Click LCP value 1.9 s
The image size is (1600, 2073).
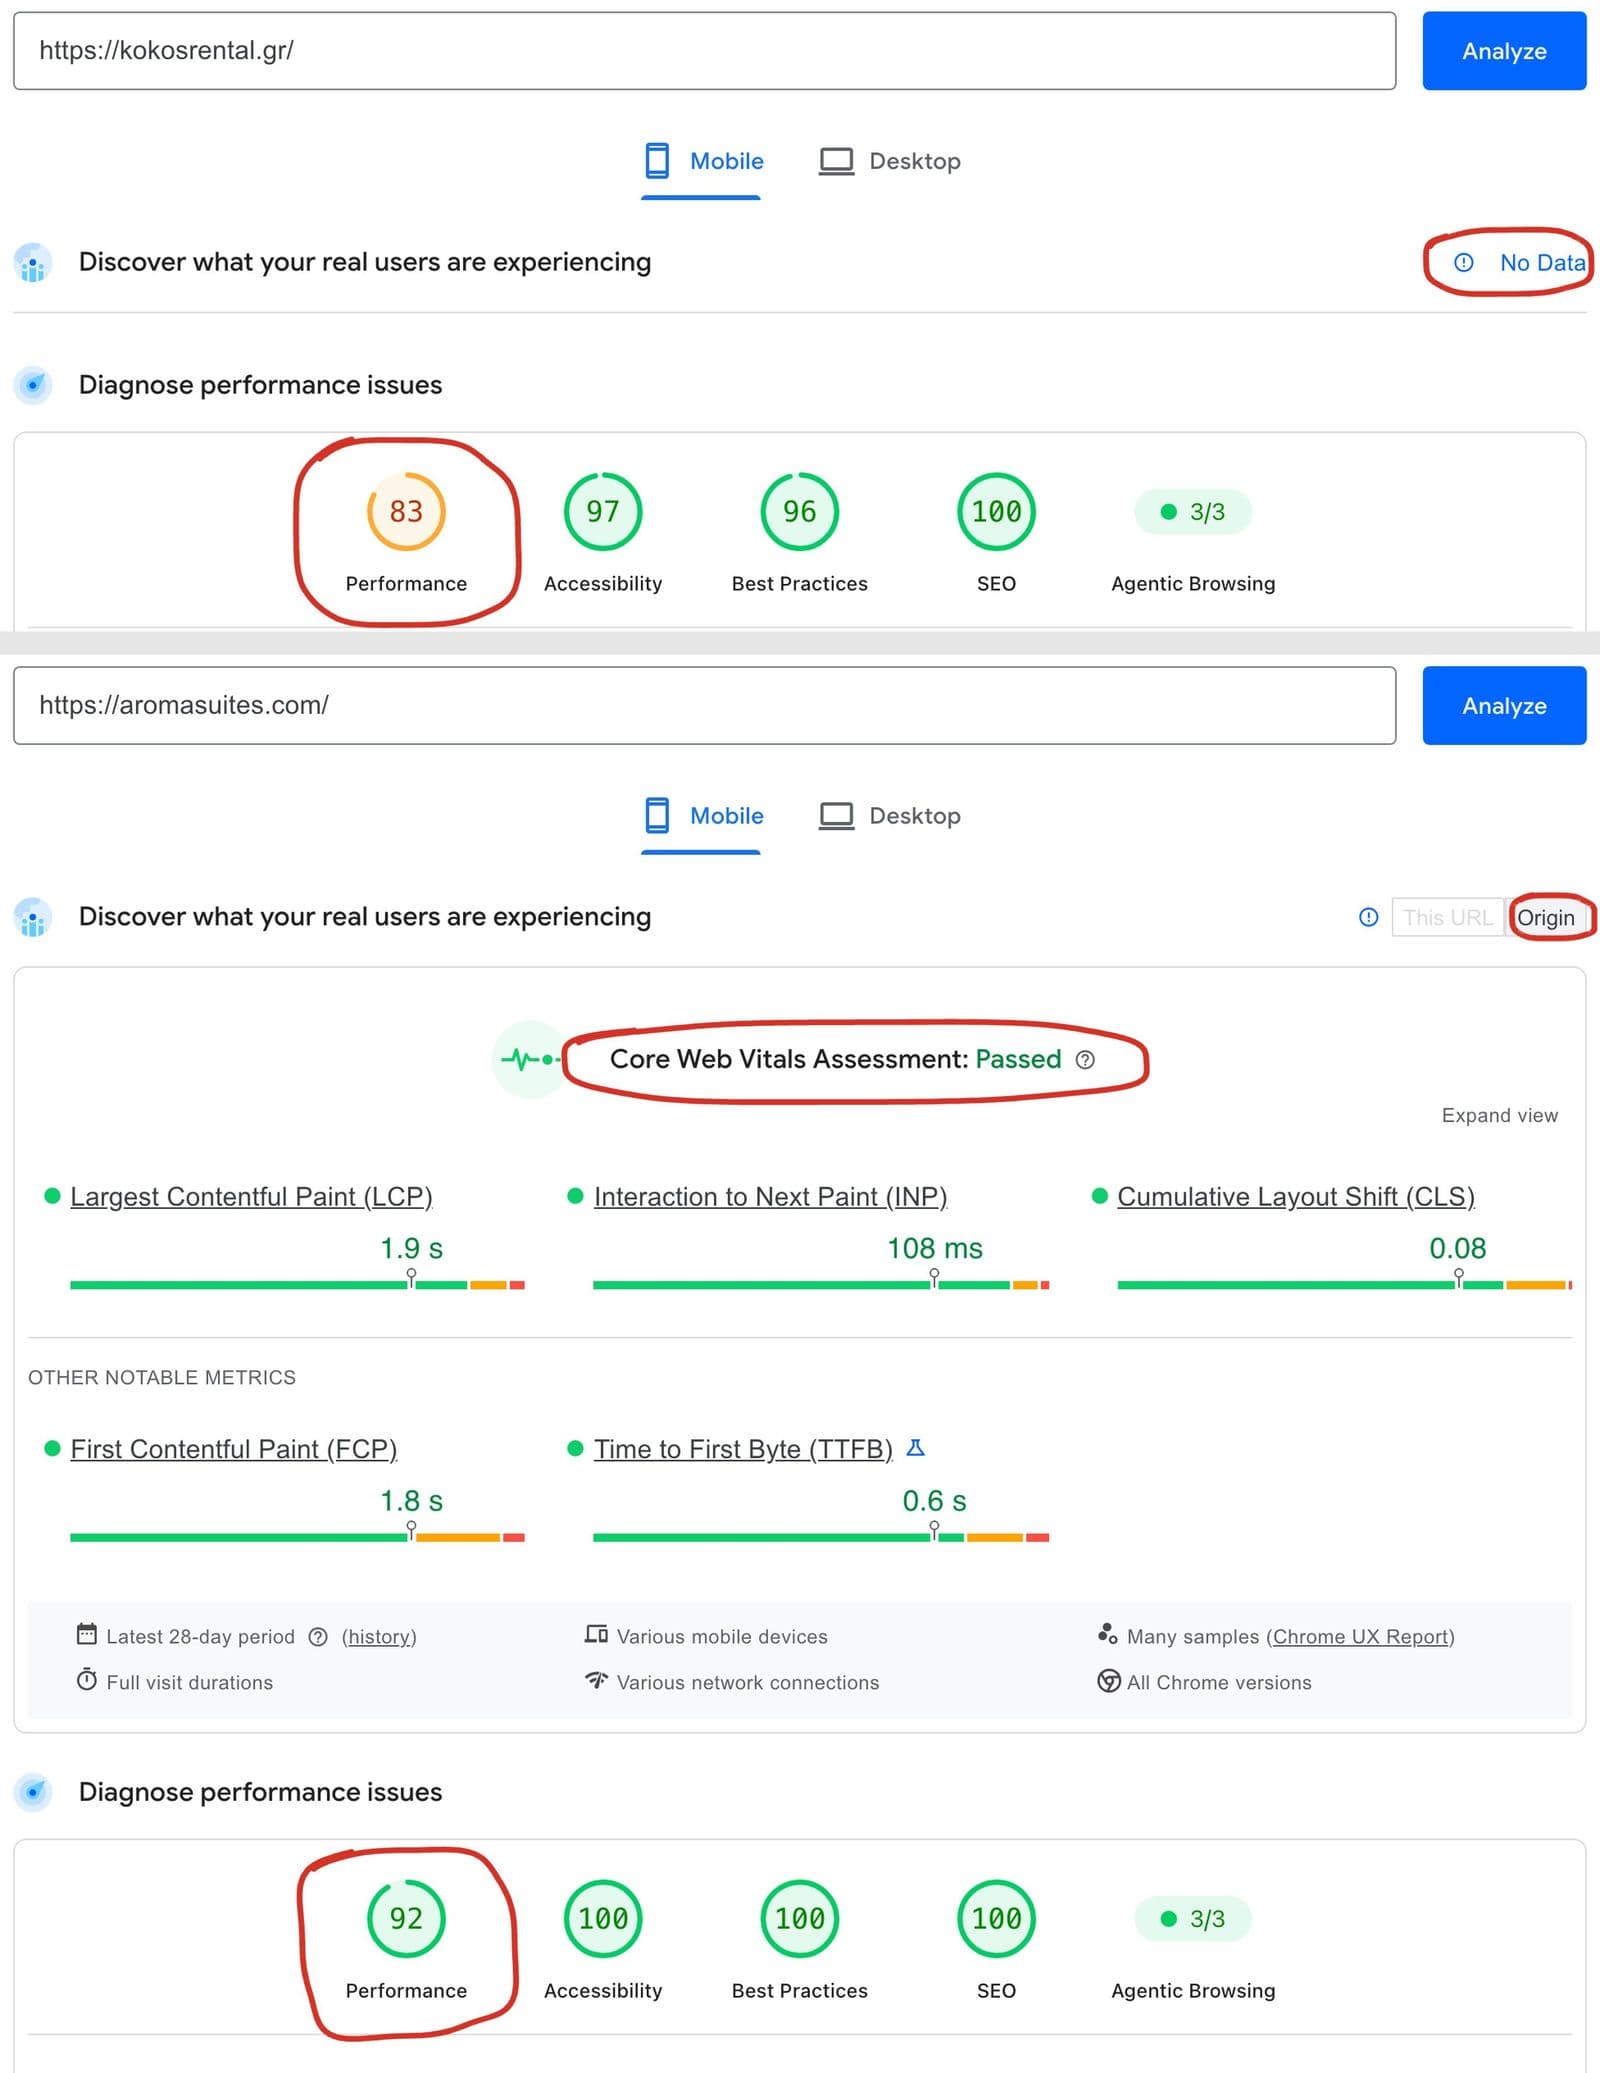pos(411,1248)
